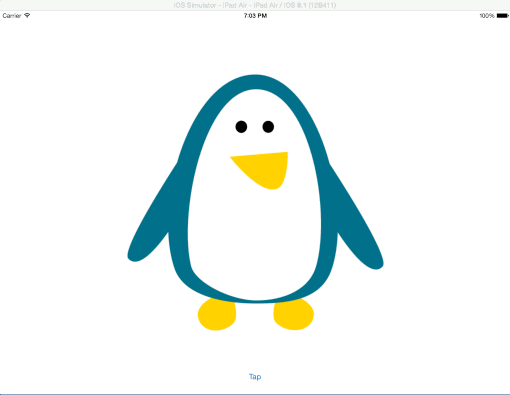Click the penguin's right yellow foot
The width and height of the screenshot is (510, 395).
(x=294, y=315)
